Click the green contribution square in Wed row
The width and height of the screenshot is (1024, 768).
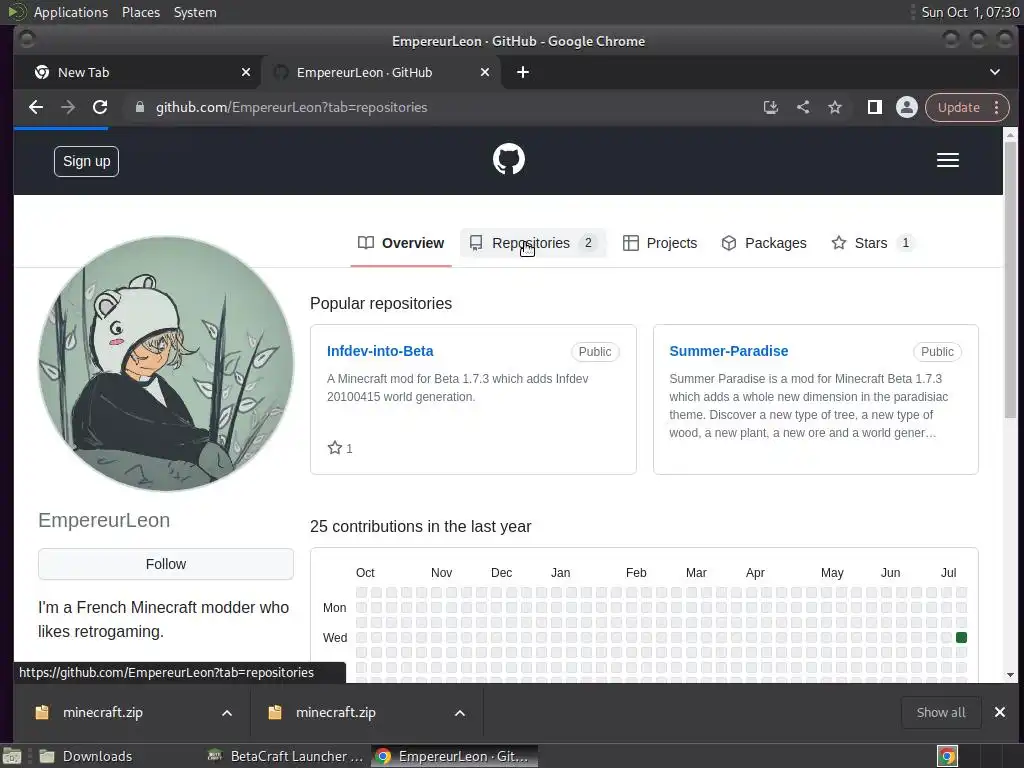click(x=961, y=637)
